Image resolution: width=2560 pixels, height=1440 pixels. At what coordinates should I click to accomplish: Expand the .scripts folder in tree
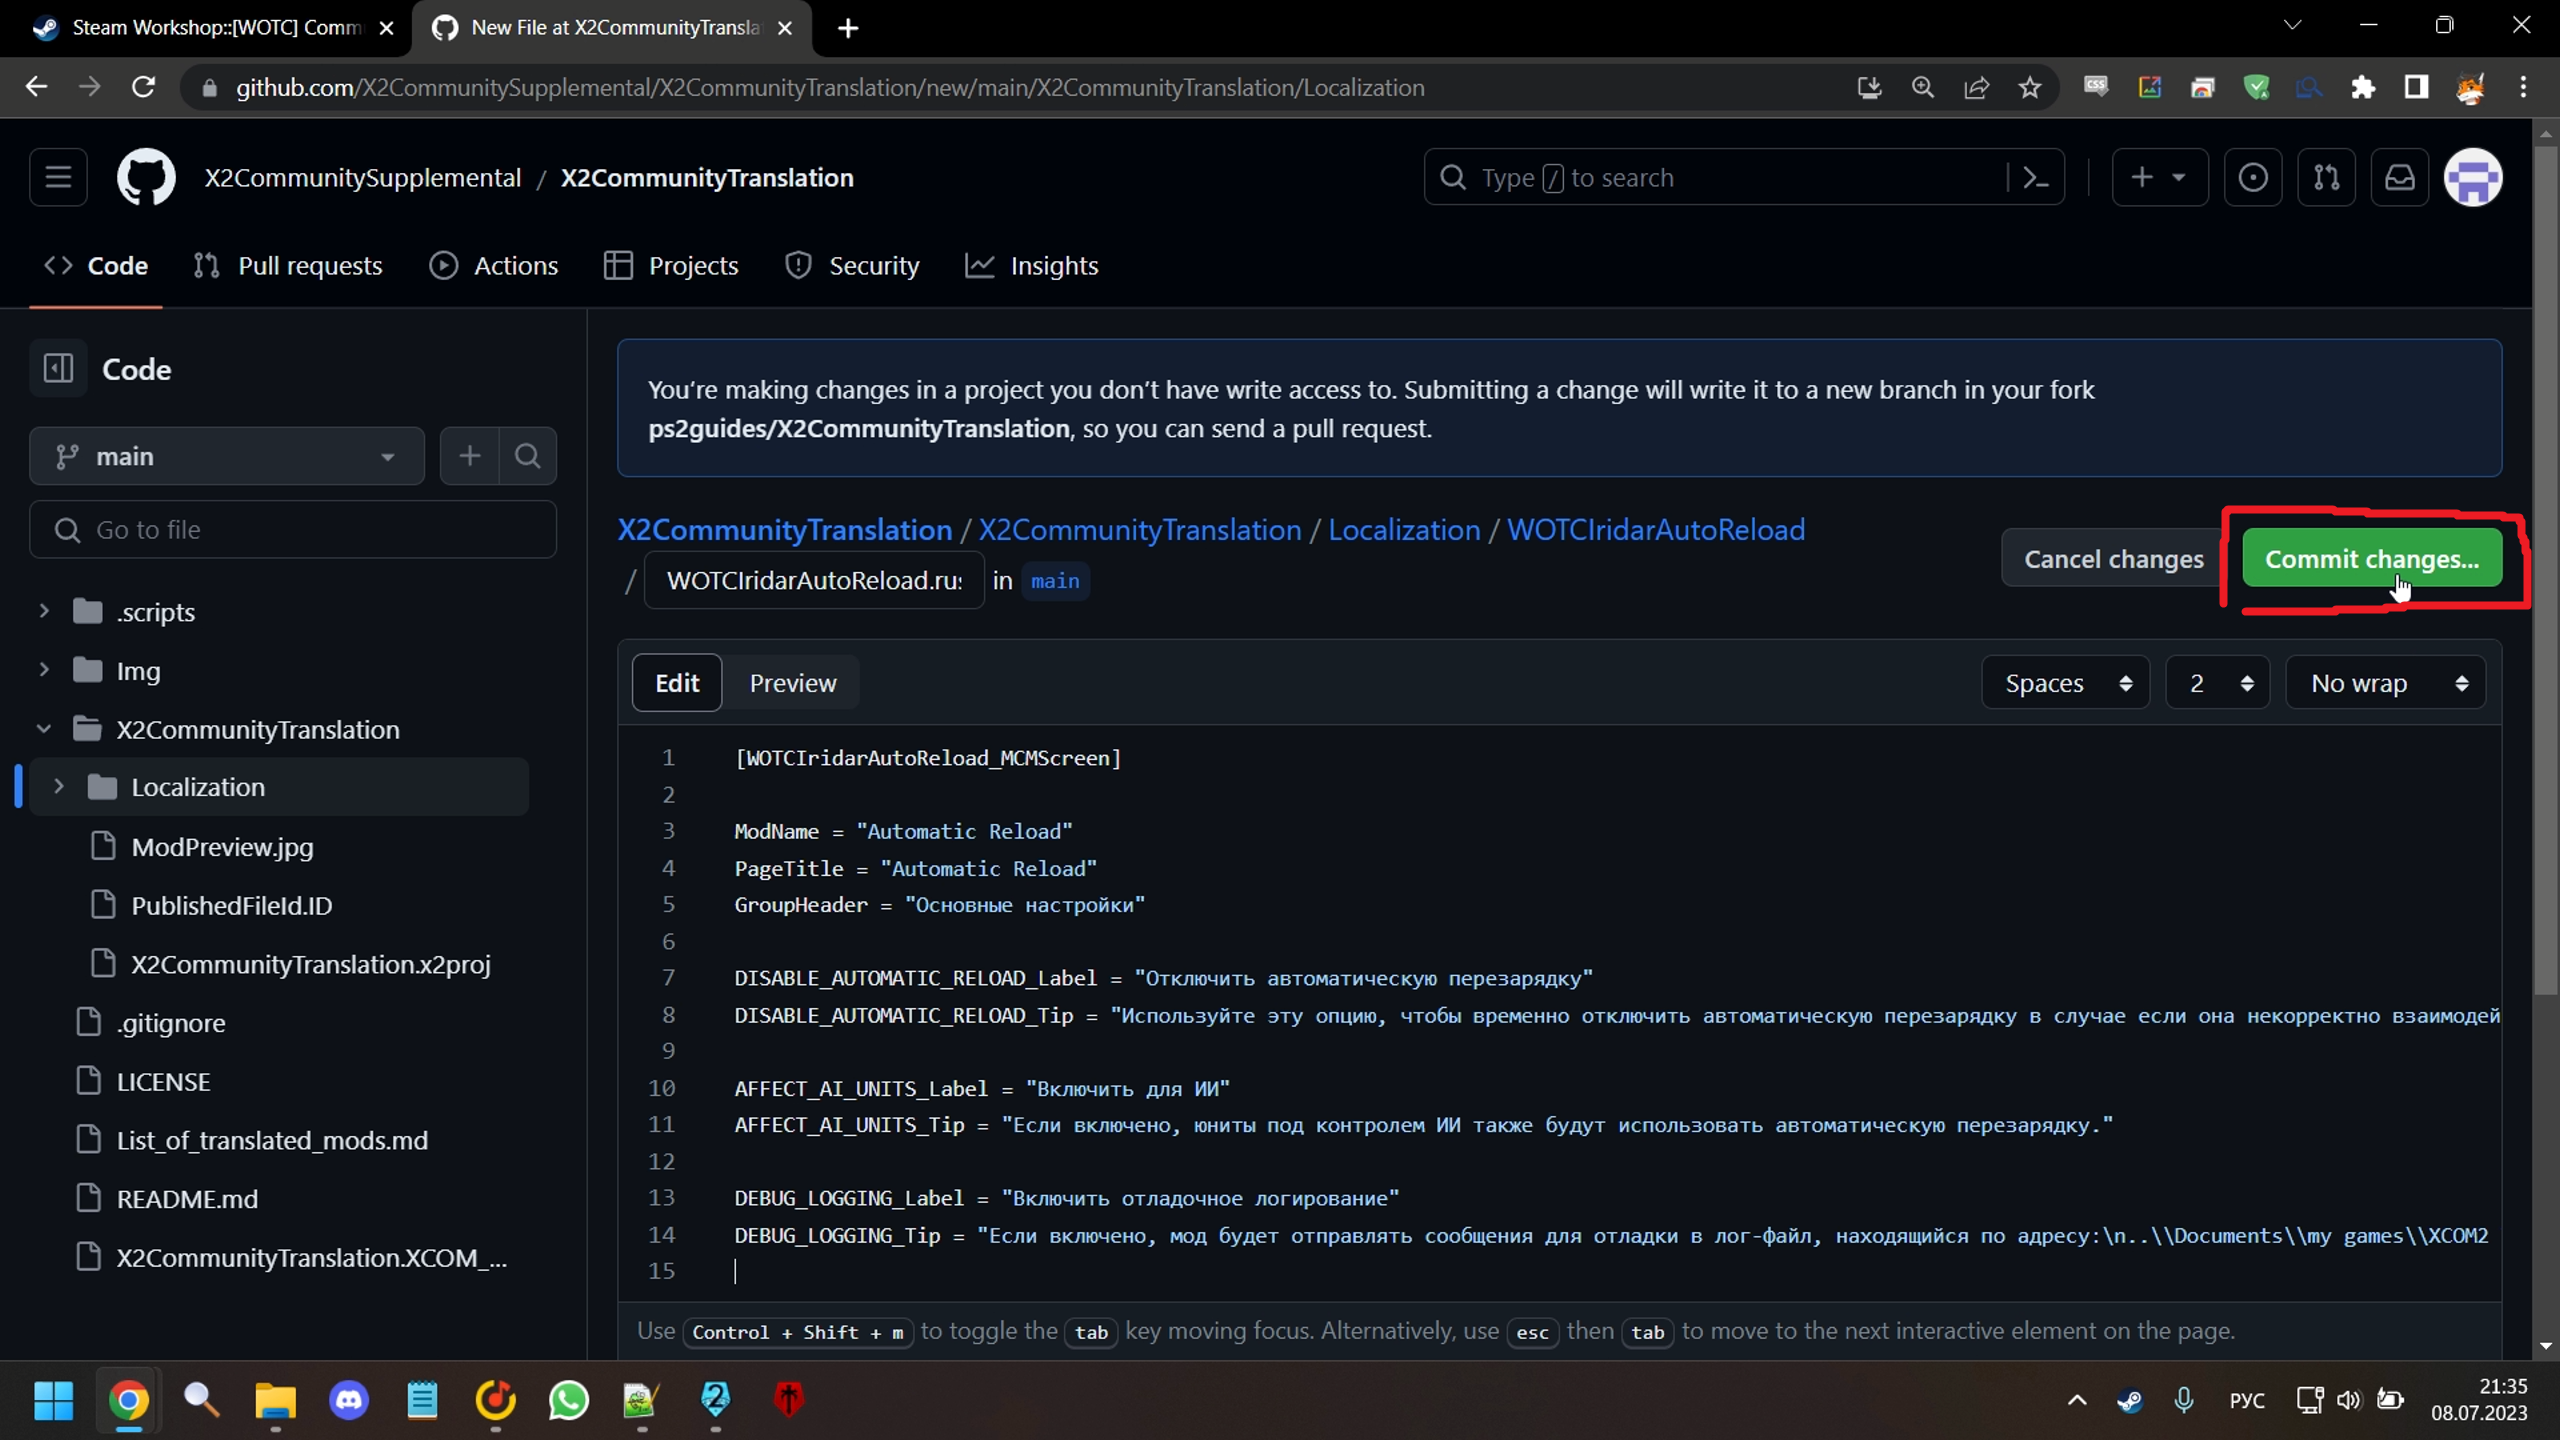44,611
